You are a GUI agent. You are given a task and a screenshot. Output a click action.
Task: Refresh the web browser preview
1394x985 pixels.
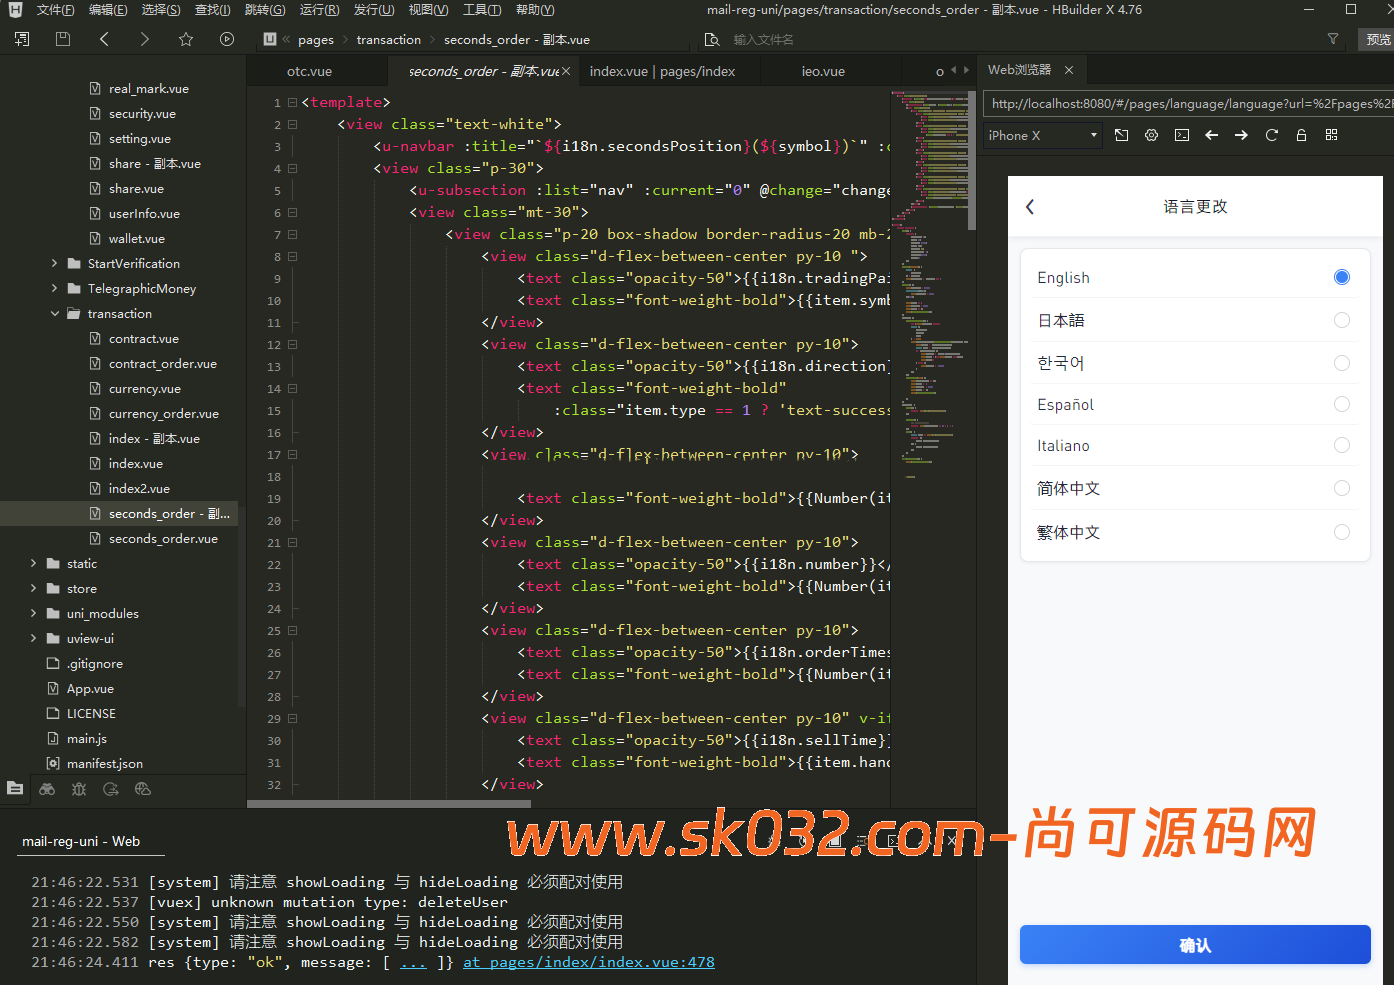click(x=1271, y=135)
